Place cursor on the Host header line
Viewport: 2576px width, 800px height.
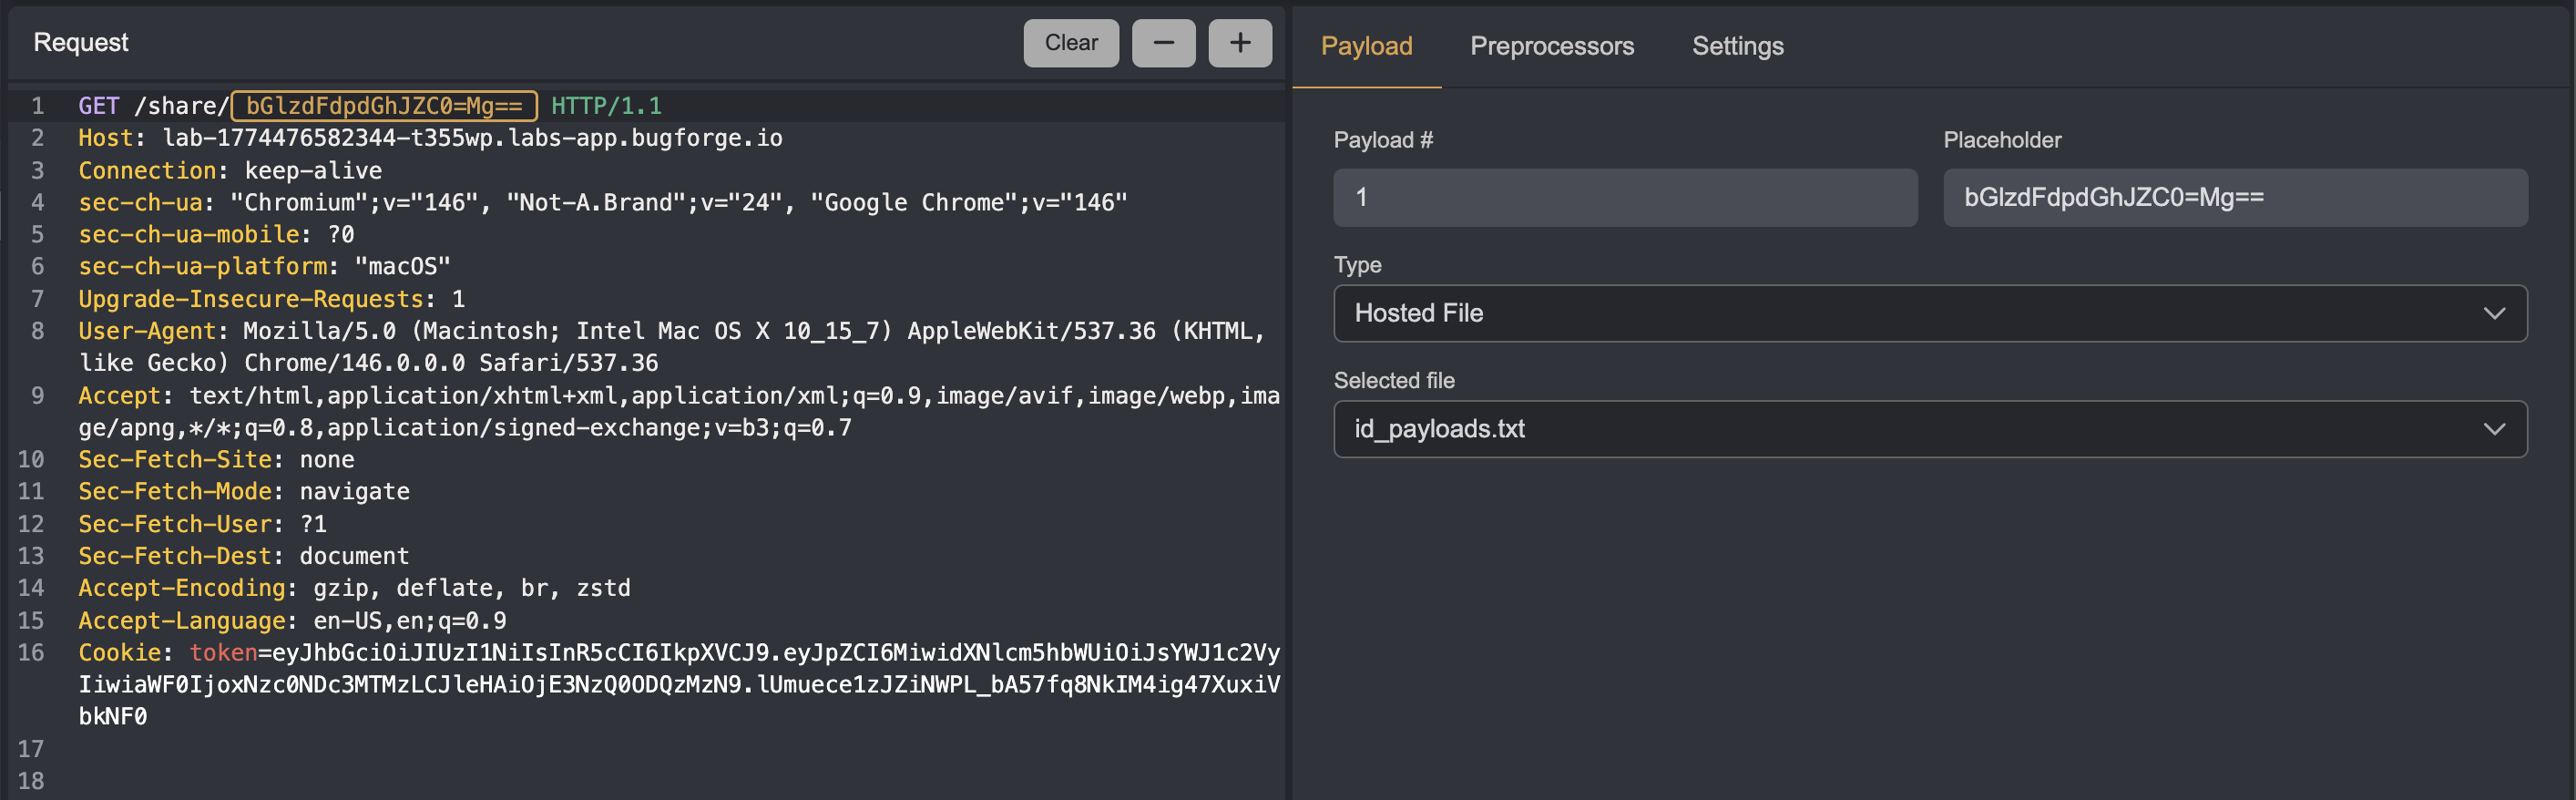[x=430, y=138]
